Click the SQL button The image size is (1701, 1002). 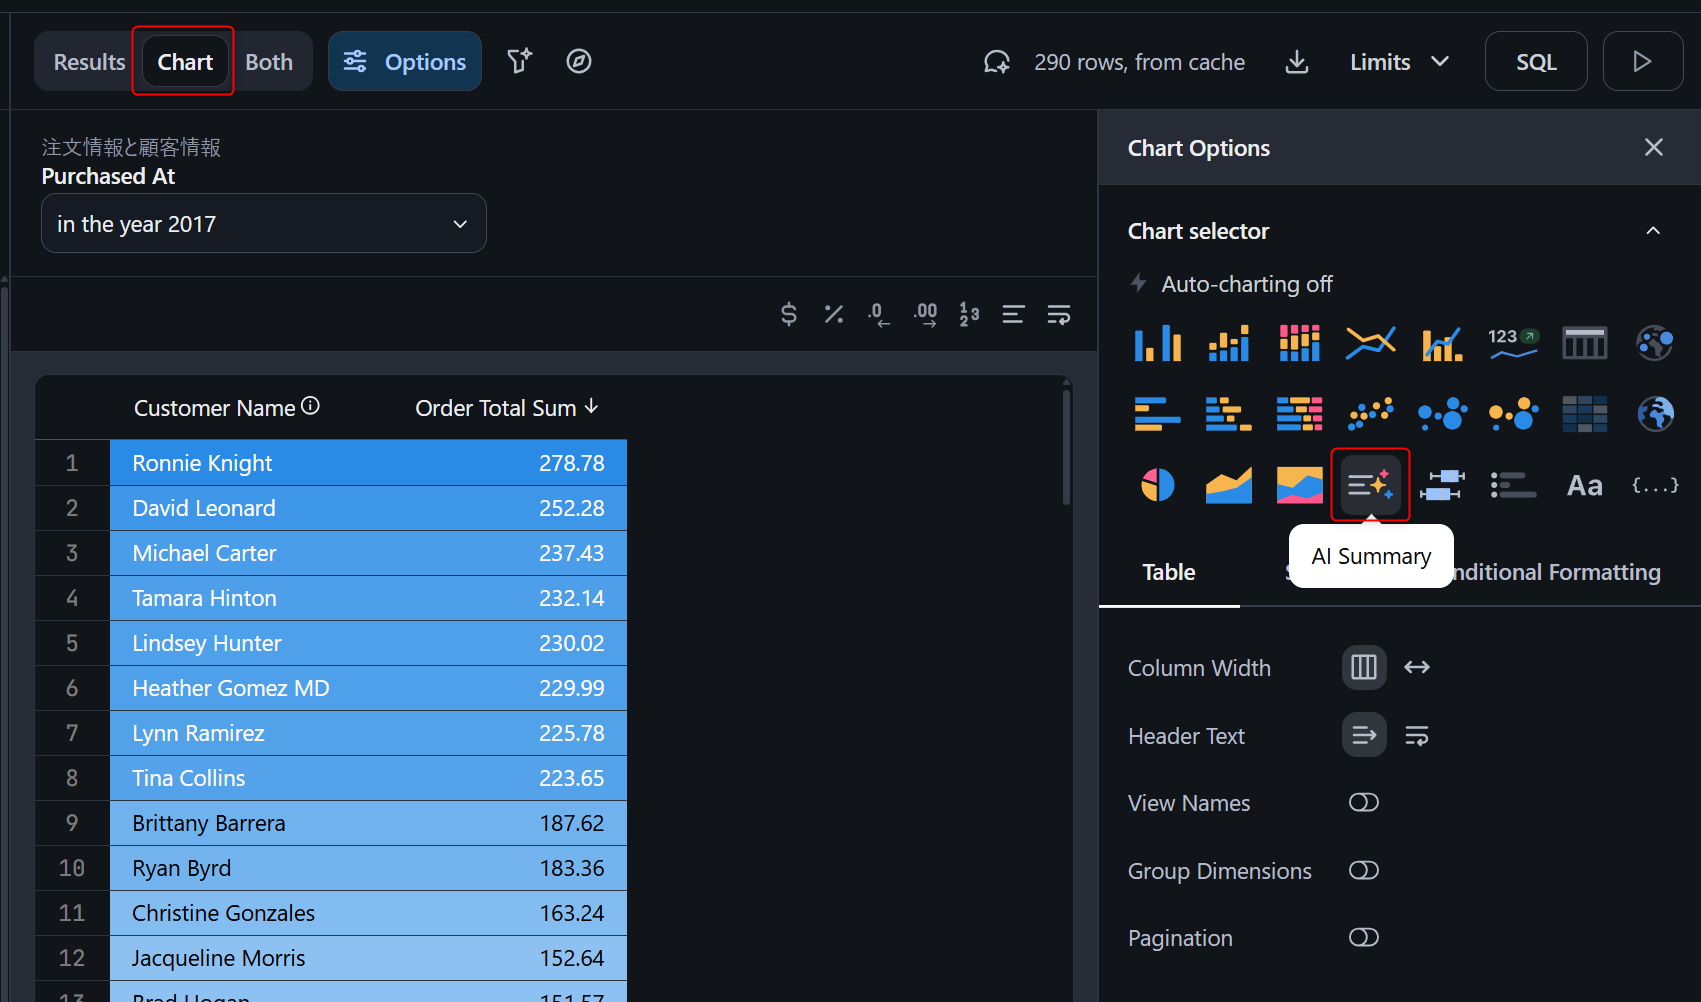[1535, 62]
